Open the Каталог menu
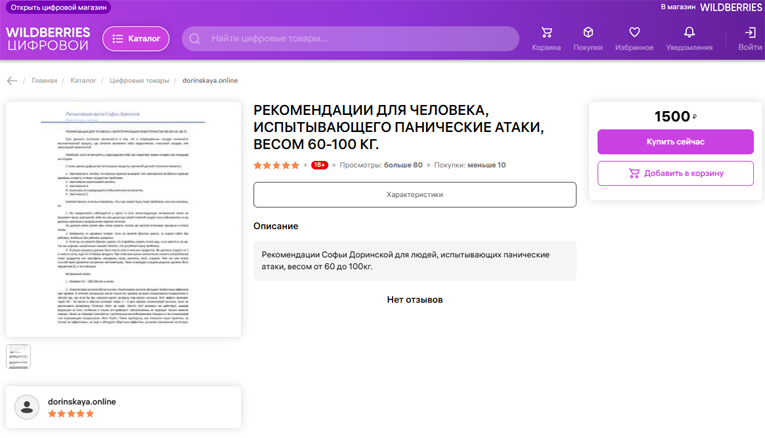Image resolution: width=765 pixels, height=438 pixels. pyautogui.click(x=136, y=39)
